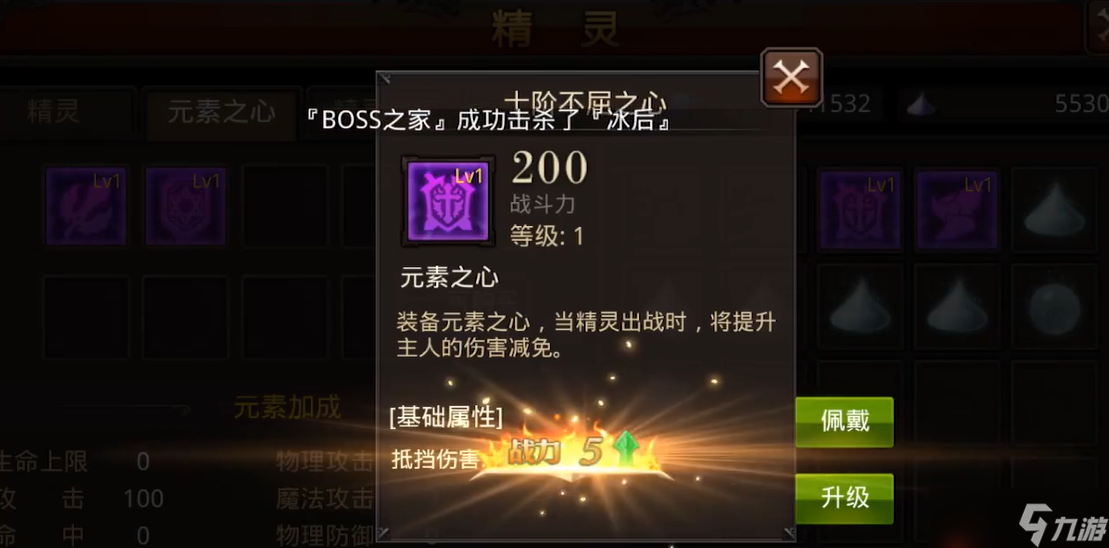This screenshot has height=548, width=1109.
Task: Tap the empty slot below feather-axe heart
Action: coord(86,317)
